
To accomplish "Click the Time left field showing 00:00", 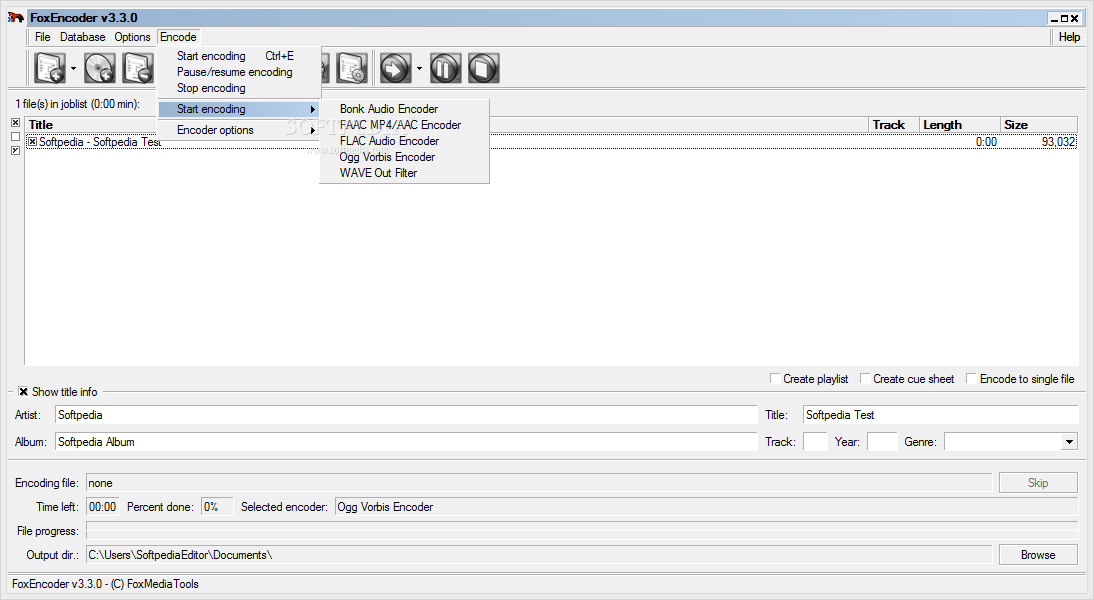I will coord(103,507).
